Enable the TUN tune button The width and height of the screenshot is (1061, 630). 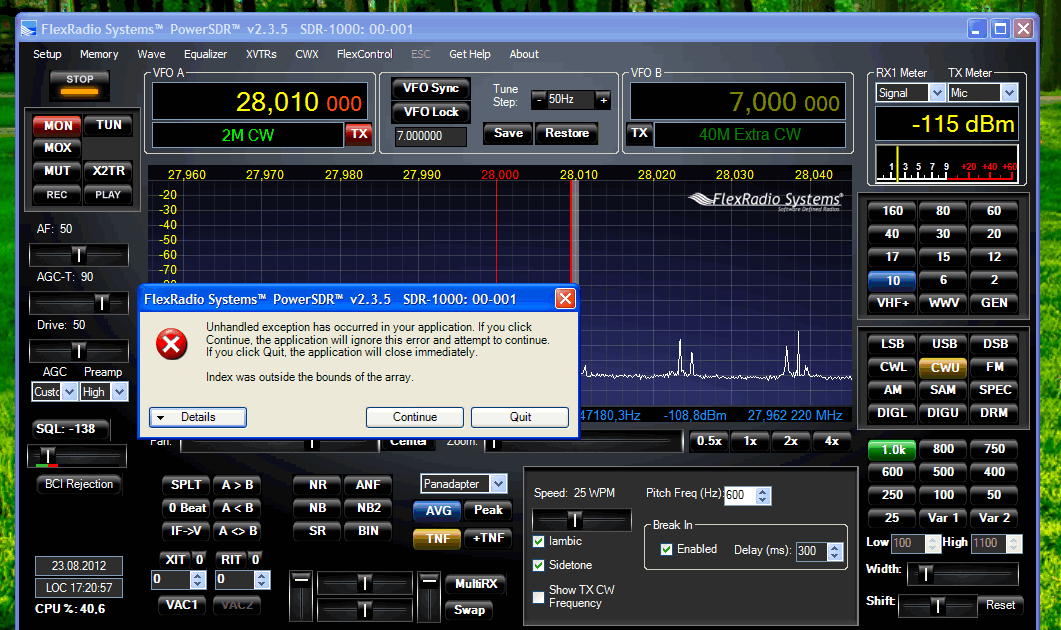(108, 125)
